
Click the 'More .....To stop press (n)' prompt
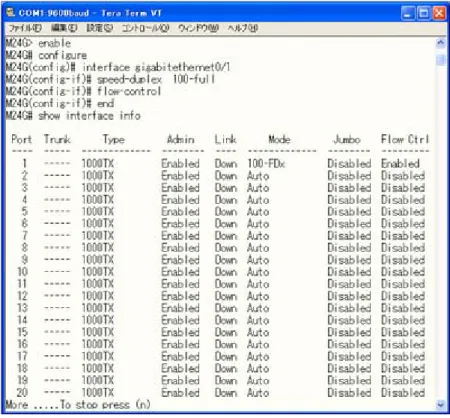click(78, 405)
